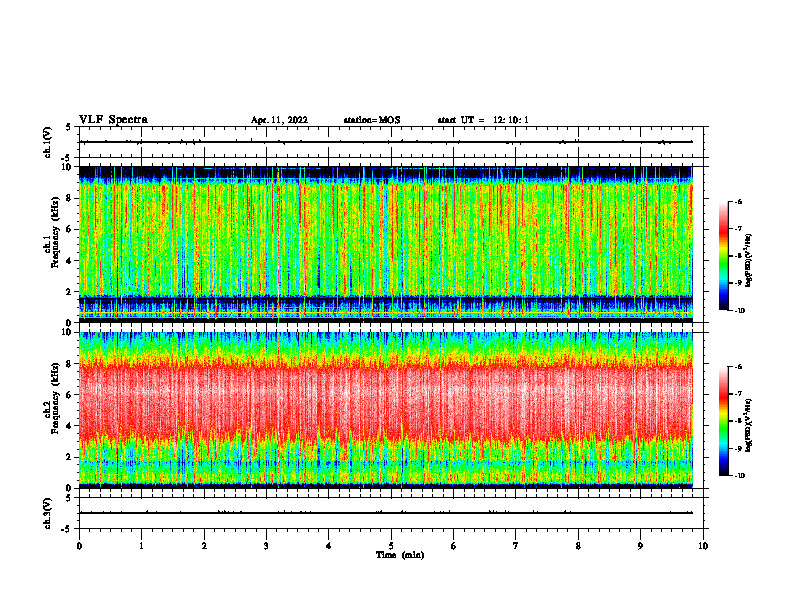Click the "station=MOS" header label

(x=372, y=120)
